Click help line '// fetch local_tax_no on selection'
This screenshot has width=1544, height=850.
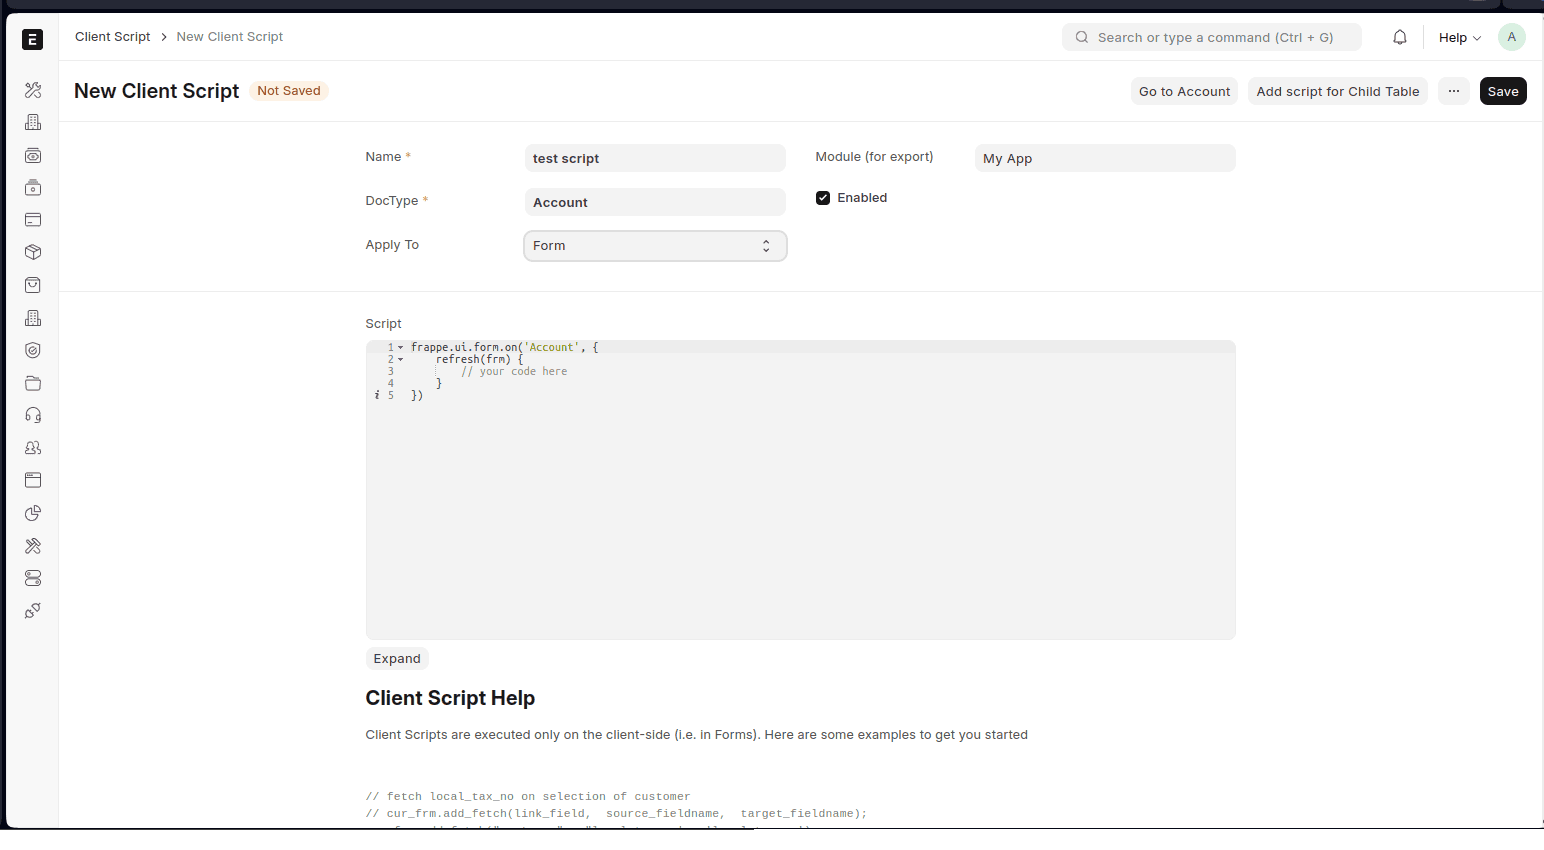tap(528, 797)
